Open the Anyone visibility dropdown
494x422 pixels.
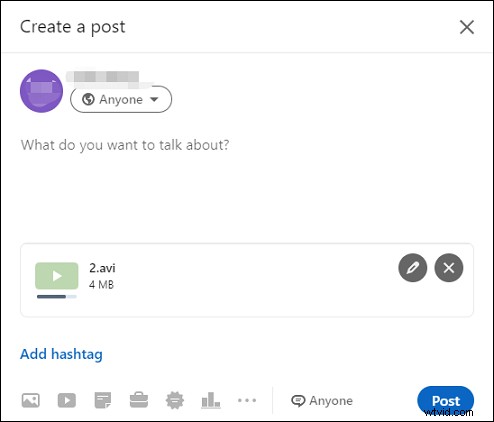click(x=121, y=99)
